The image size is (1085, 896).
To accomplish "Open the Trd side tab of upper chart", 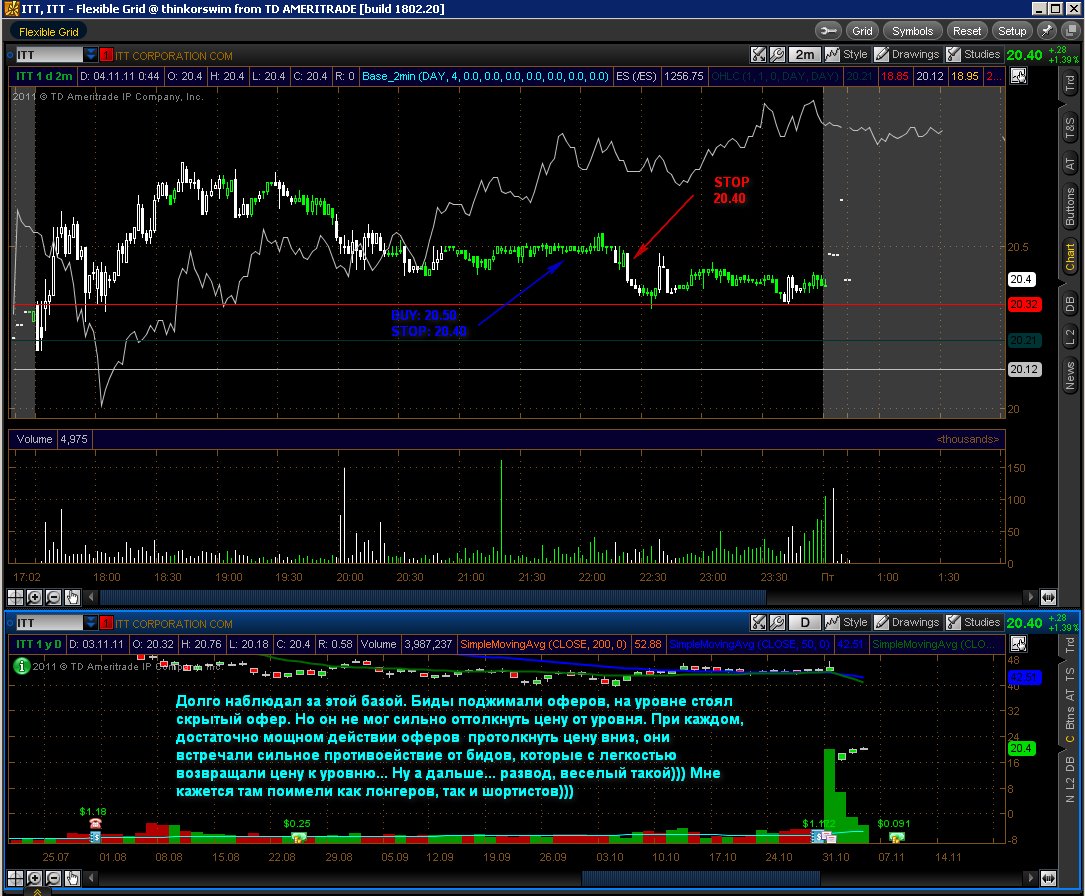I will pyautogui.click(x=1070, y=84).
